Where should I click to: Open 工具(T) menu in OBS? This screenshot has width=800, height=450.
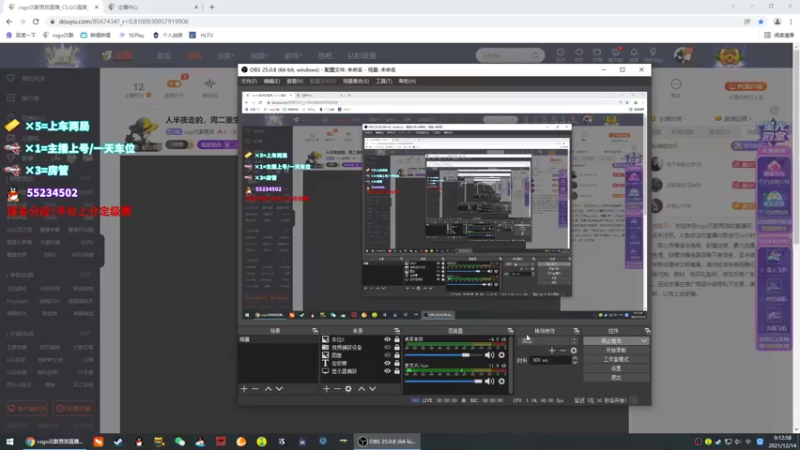pyautogui.click(x=384, y=81)
